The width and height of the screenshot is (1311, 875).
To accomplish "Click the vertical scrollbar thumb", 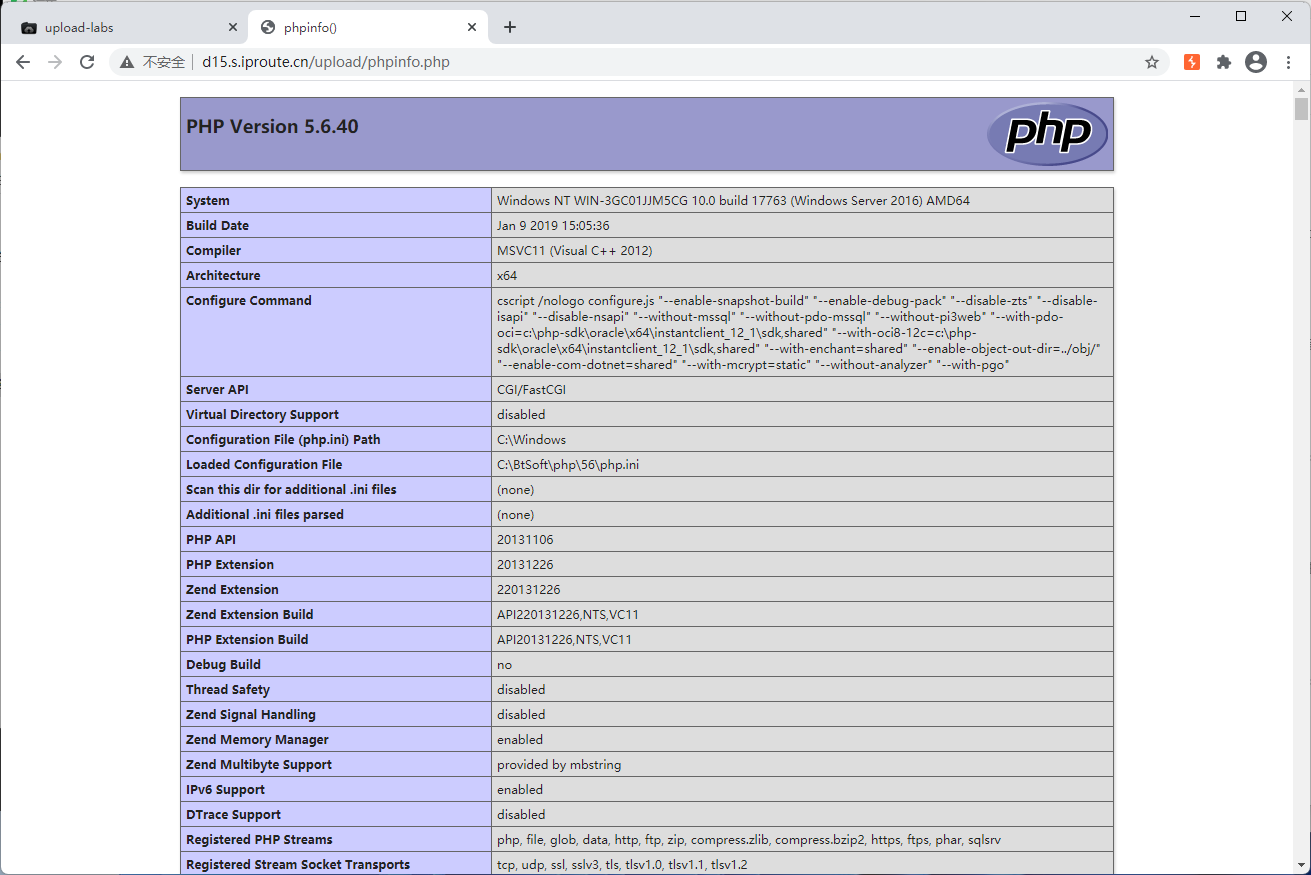I will click(1301, 109).
